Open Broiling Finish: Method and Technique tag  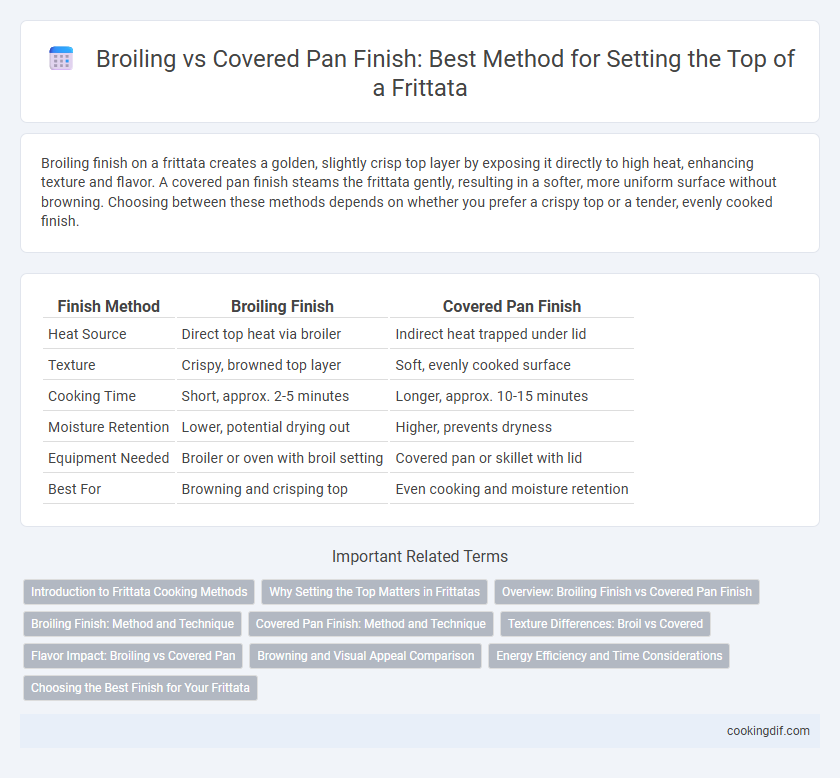[132, 624]
